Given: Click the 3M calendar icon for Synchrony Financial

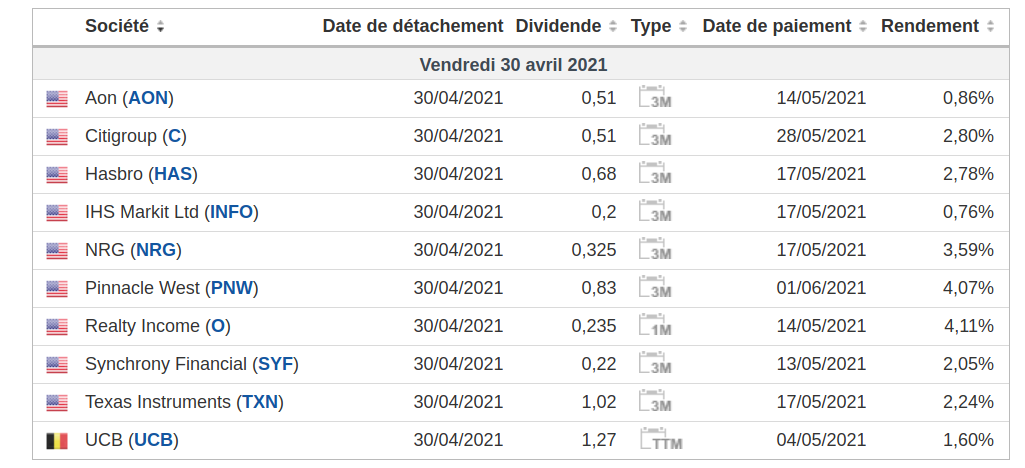Looking at the screenshot, I should (x=655, y=362).
